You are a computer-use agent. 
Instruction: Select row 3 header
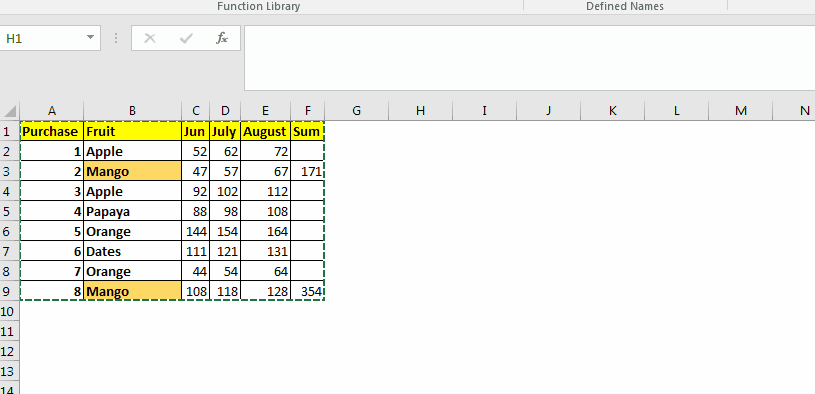click(x=9, y=172)
